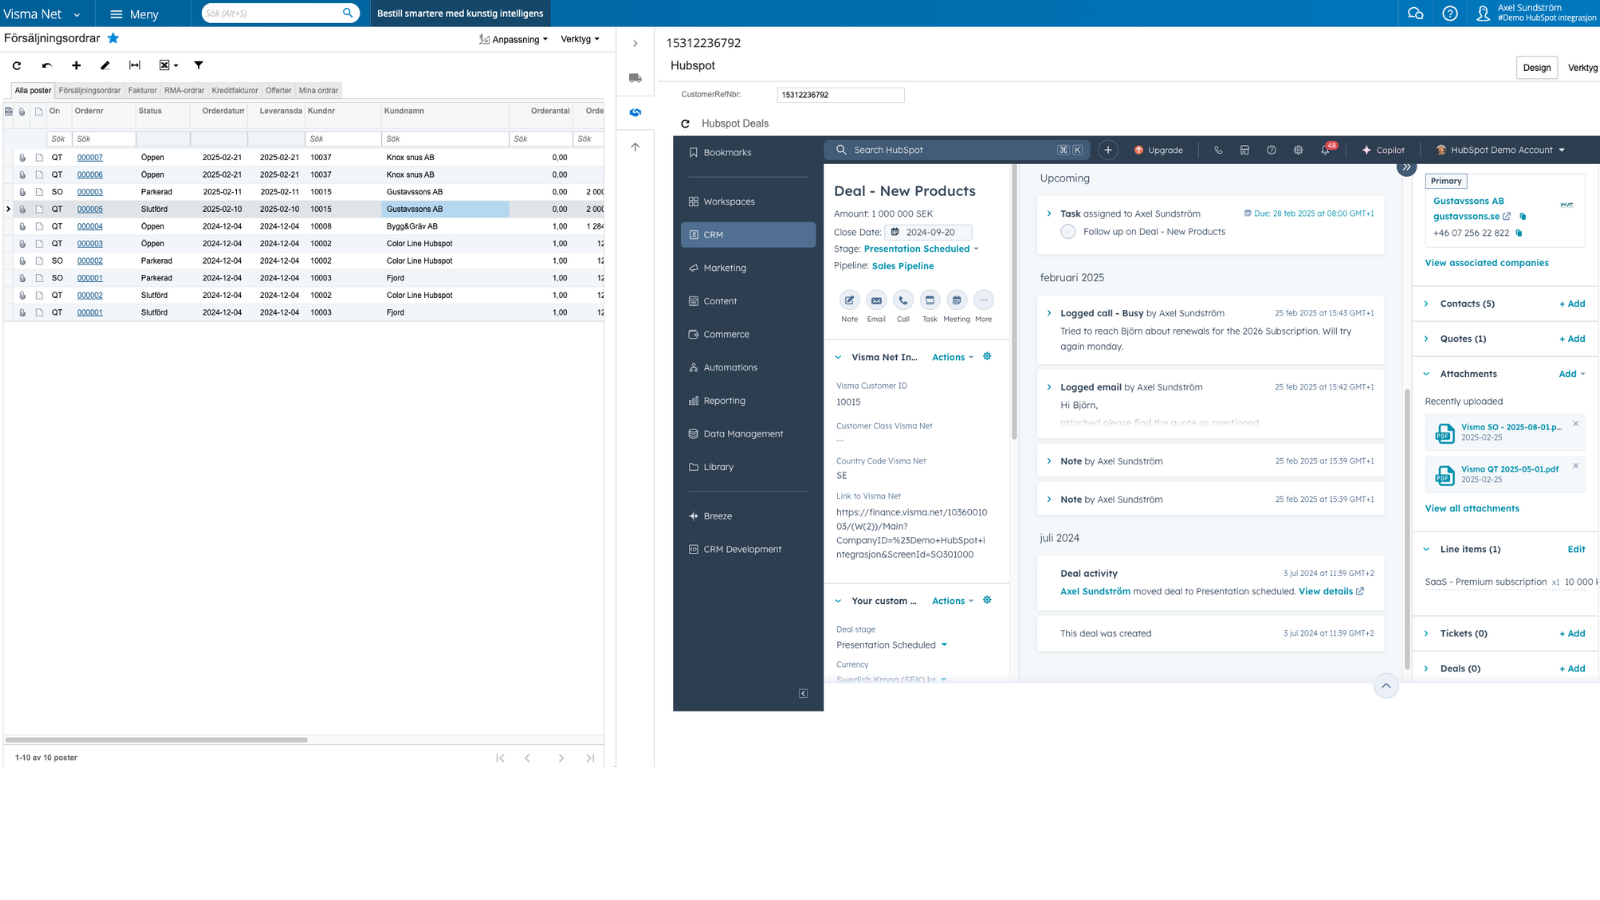1600x900 pixels.
Task: Open the filter funnel icon in grid toolbar
Action: pos(199,65)
